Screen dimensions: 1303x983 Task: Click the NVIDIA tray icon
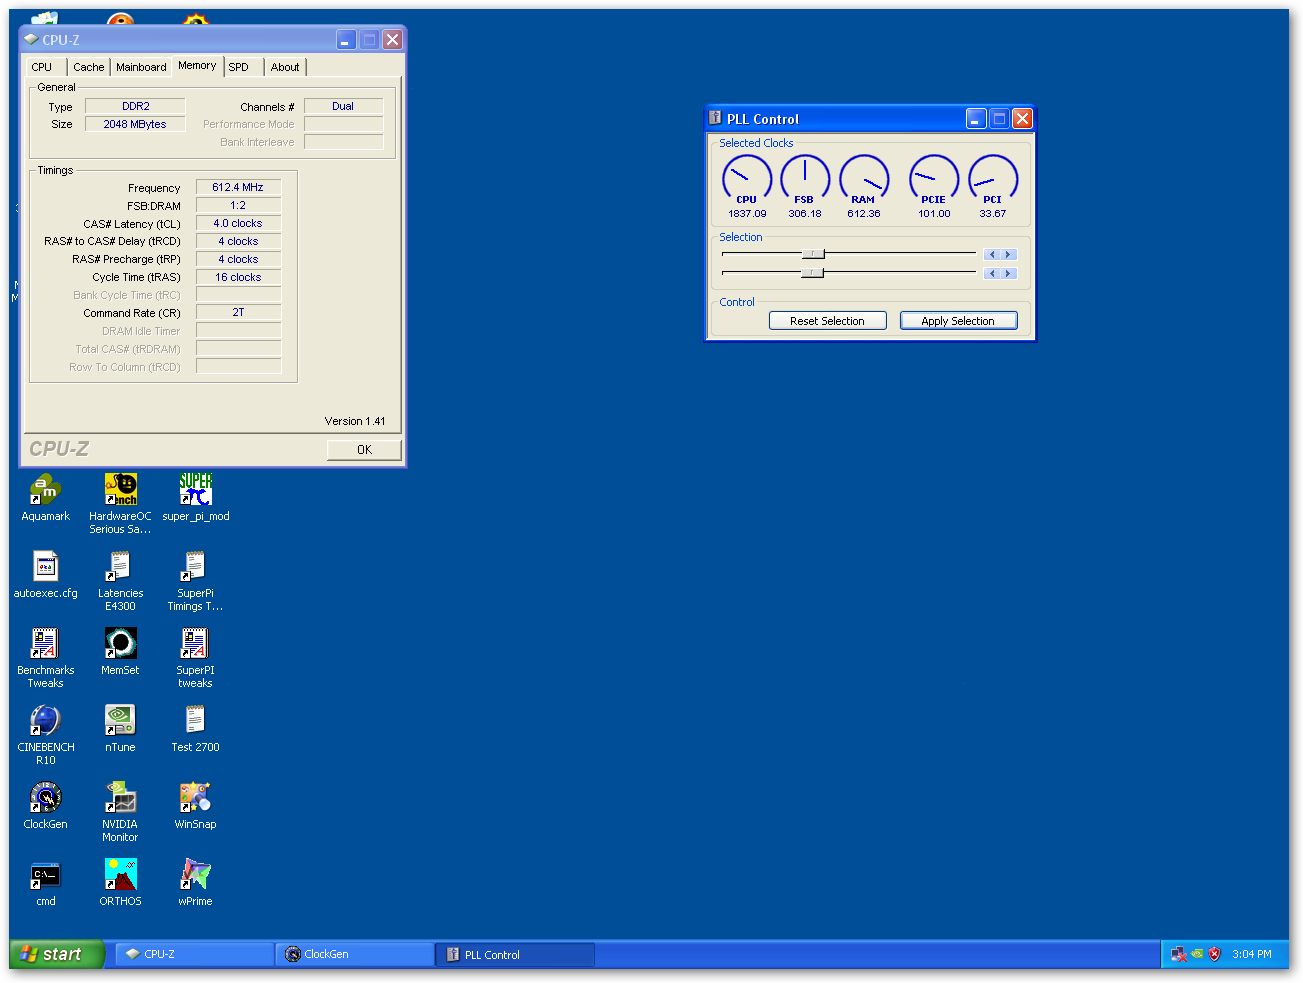1197,954
